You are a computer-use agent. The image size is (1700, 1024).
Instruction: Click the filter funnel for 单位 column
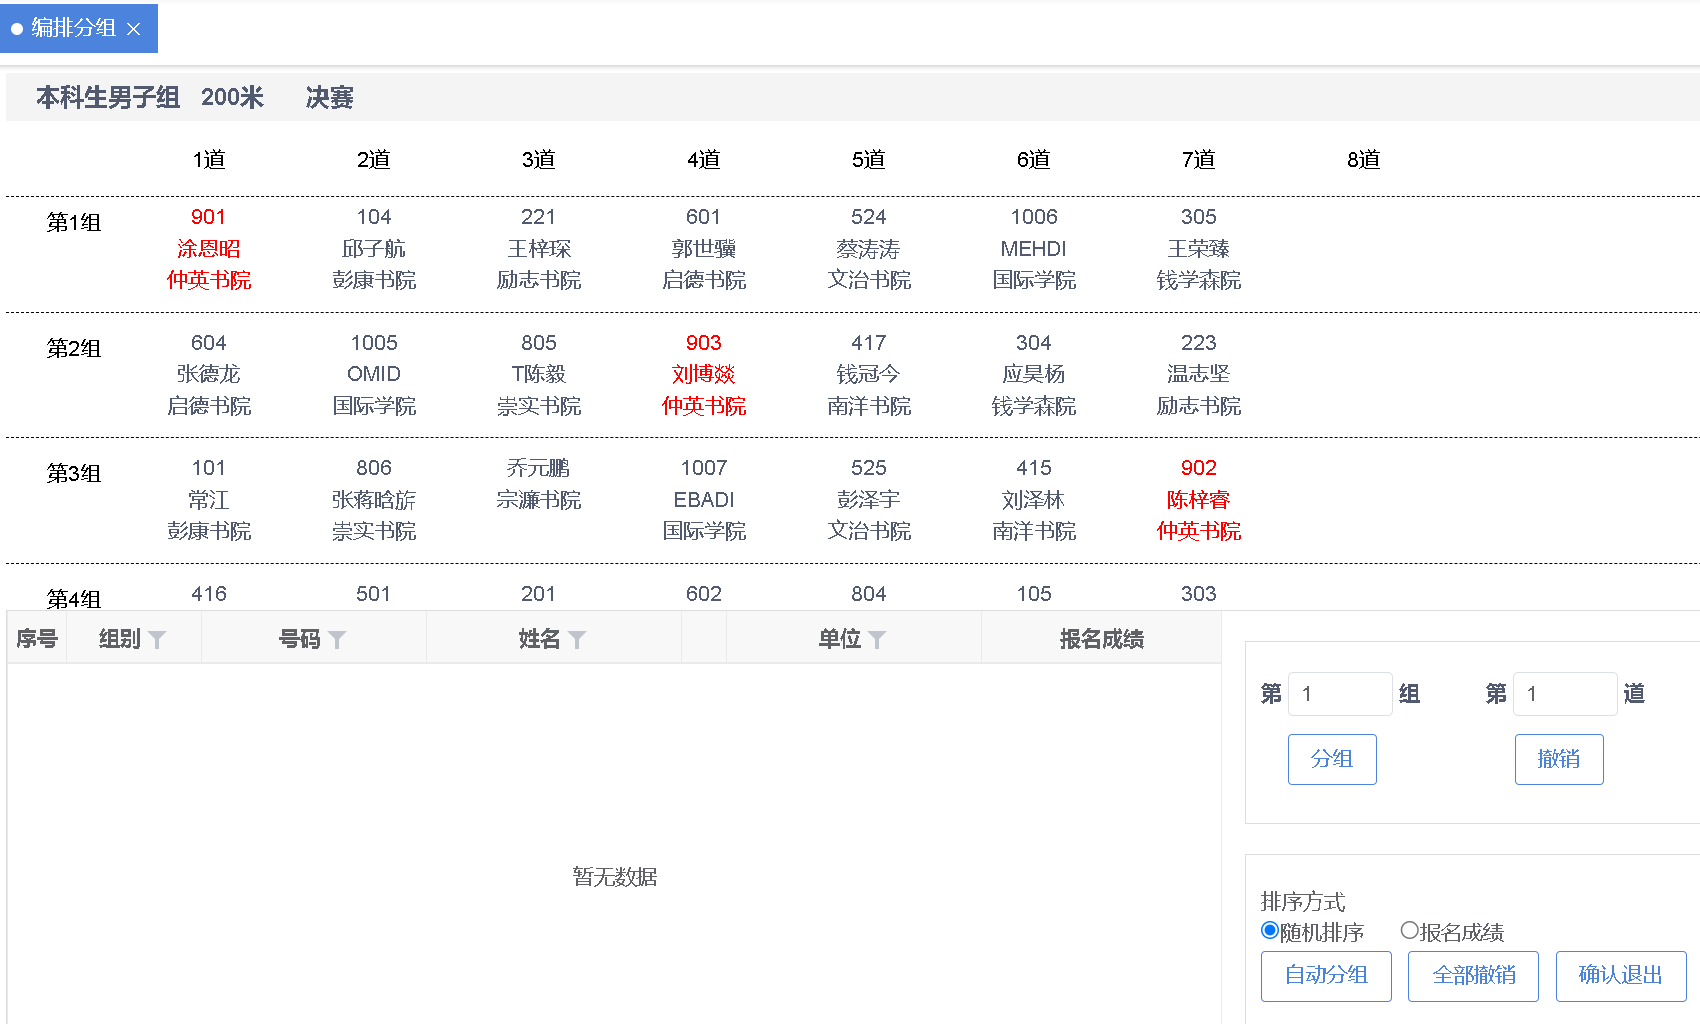(877, 640)
